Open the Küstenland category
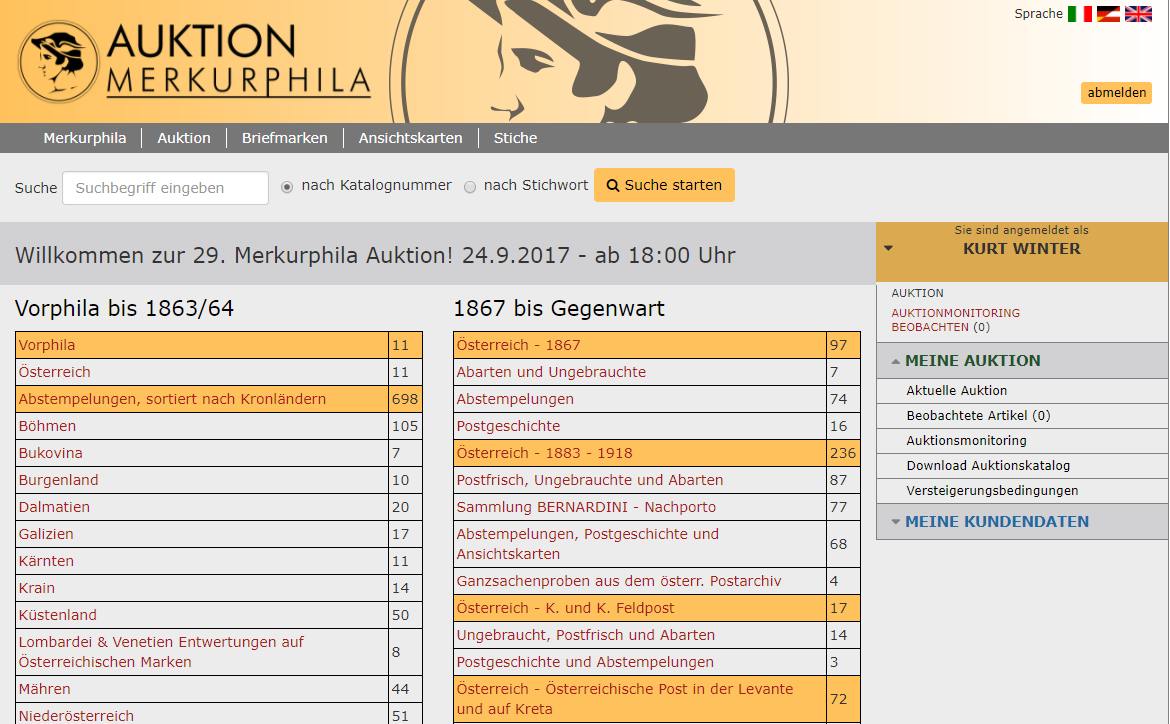 [57, 615]
